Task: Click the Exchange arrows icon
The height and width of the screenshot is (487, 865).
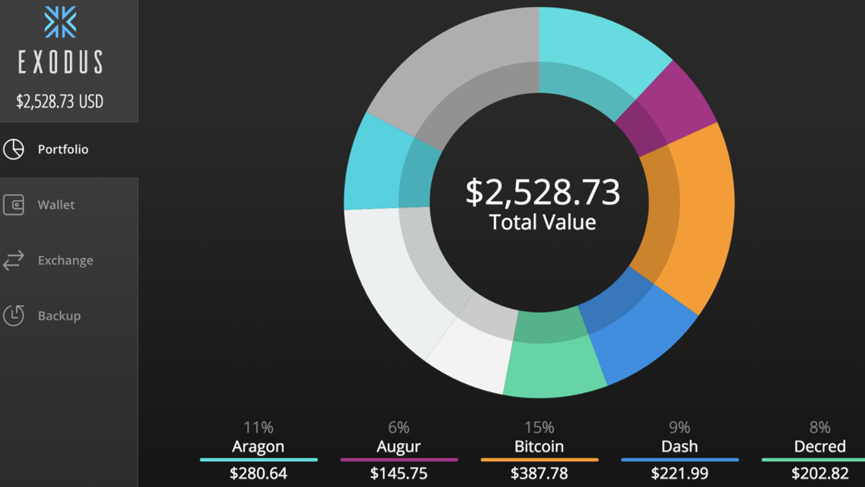Action: [14, 260]
